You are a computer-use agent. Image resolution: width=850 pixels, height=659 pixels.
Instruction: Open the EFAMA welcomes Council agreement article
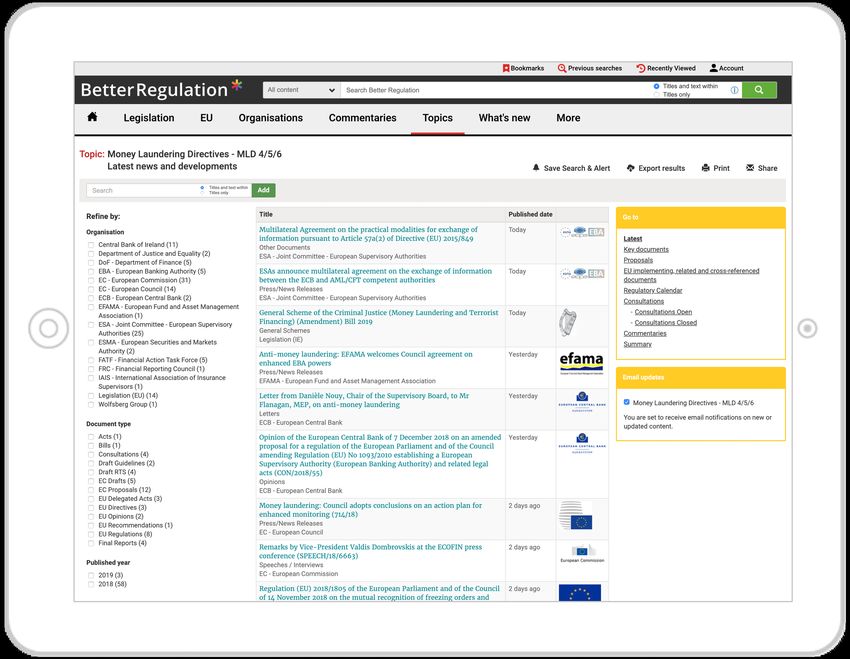click(366, 359)
